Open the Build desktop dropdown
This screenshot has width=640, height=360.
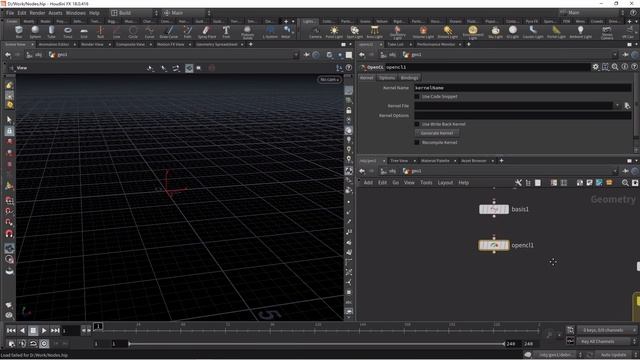[134, 13]
